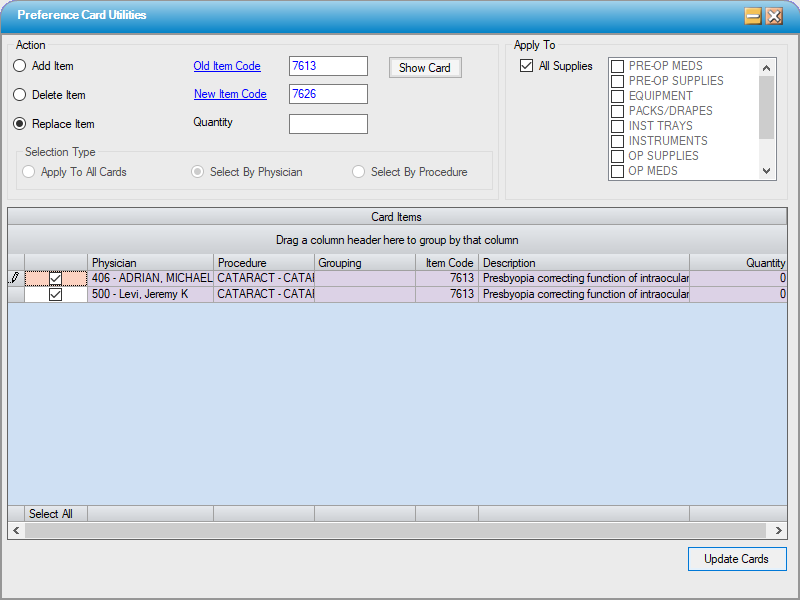This screenshot has width=800, height=600.
Task: Check PRE-OP MEDS in the supply list
Action: pyautogui.click(x=618, y=66)
